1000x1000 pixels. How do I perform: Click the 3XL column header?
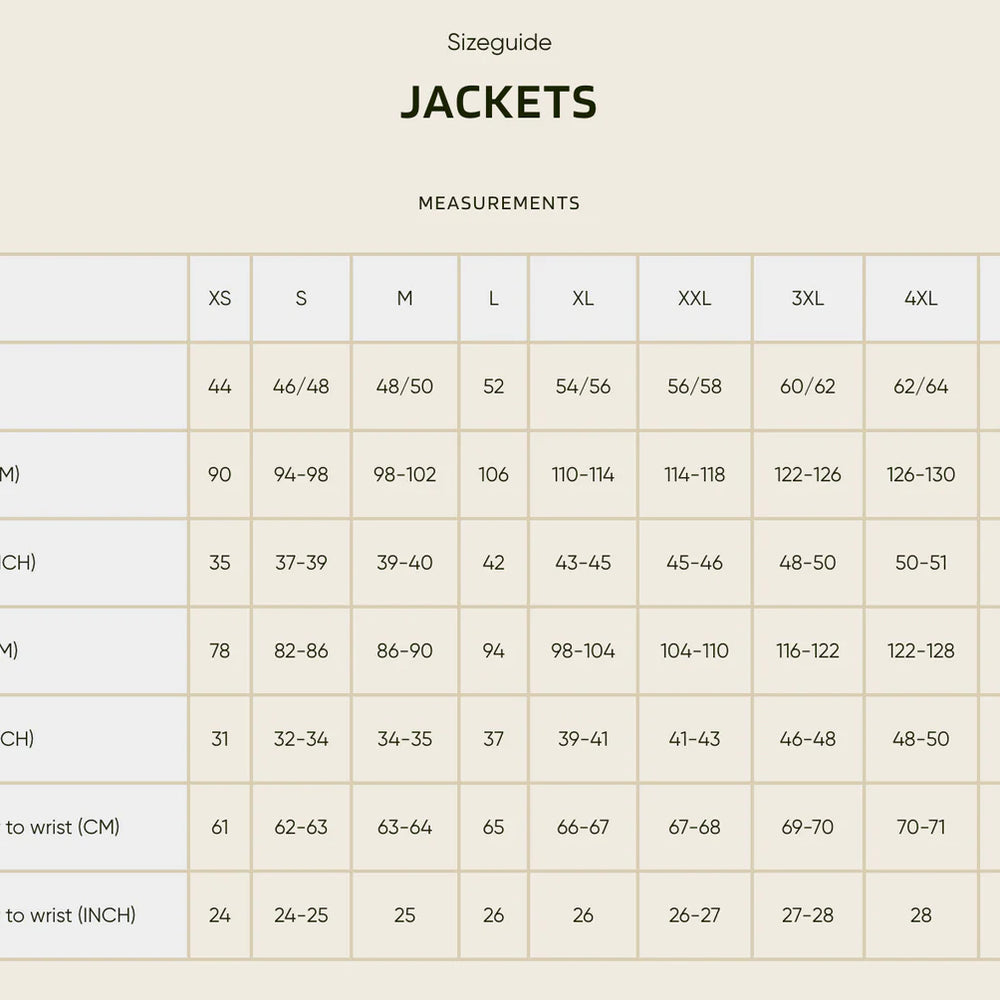807,298
